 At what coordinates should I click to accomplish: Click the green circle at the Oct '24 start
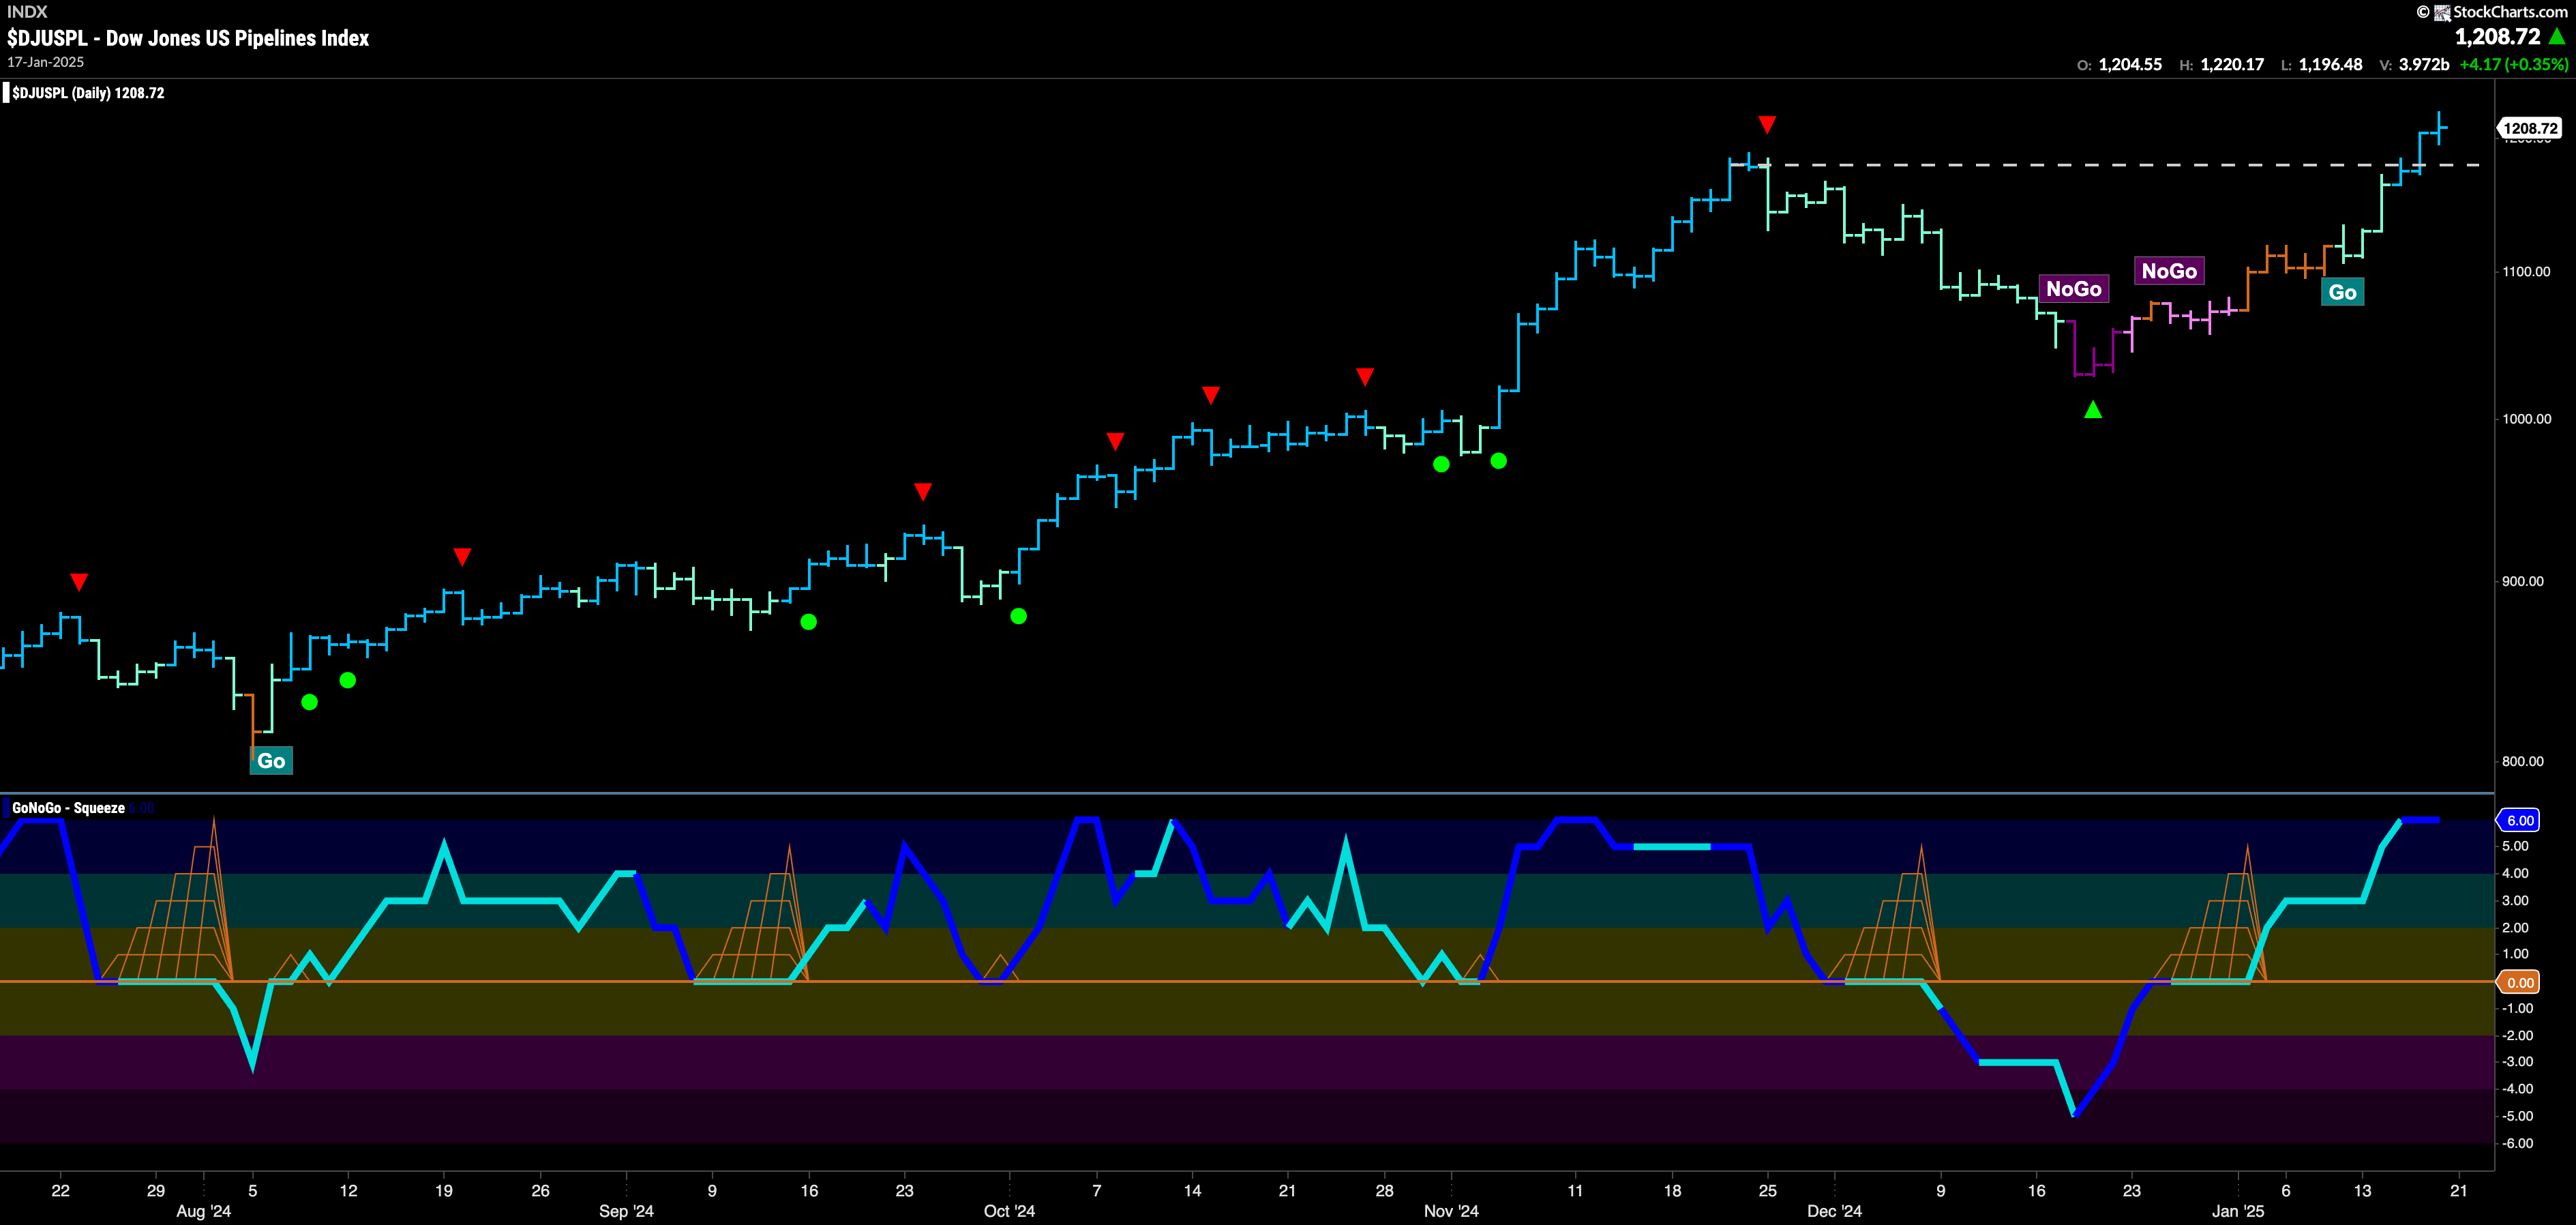click(1019, 616)
